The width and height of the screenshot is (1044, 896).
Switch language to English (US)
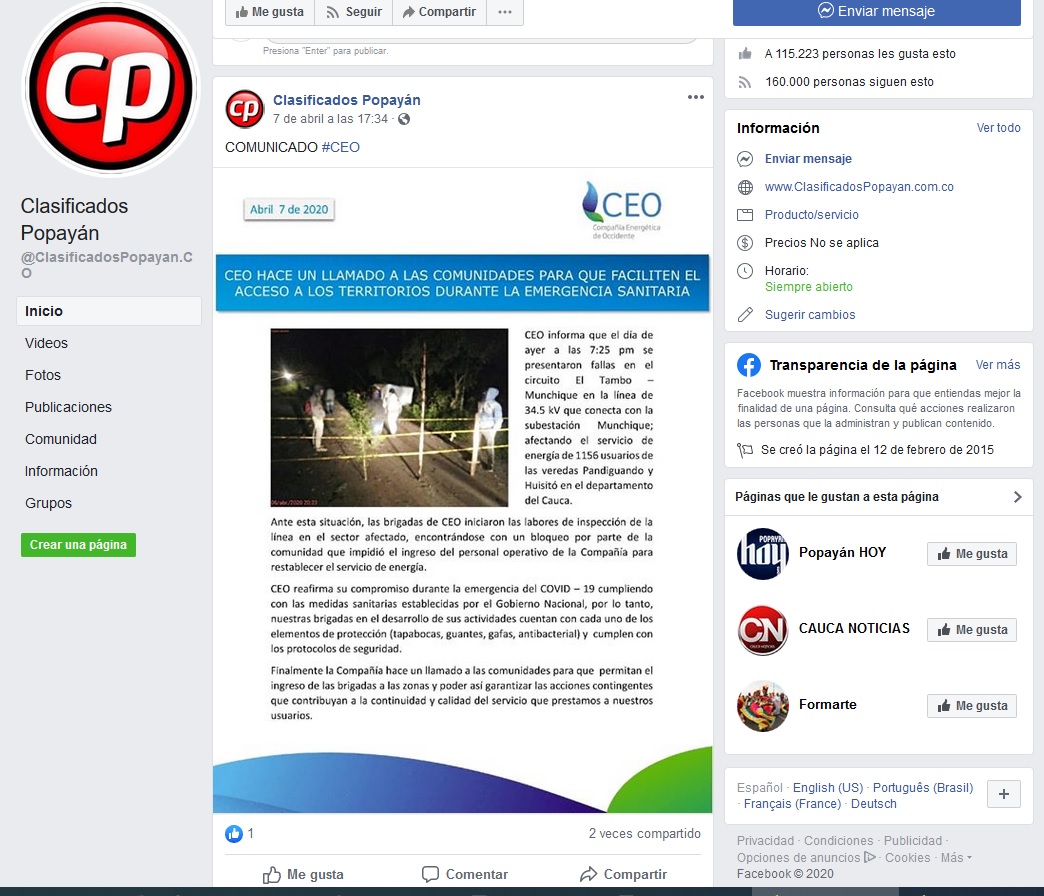[828, 787]
